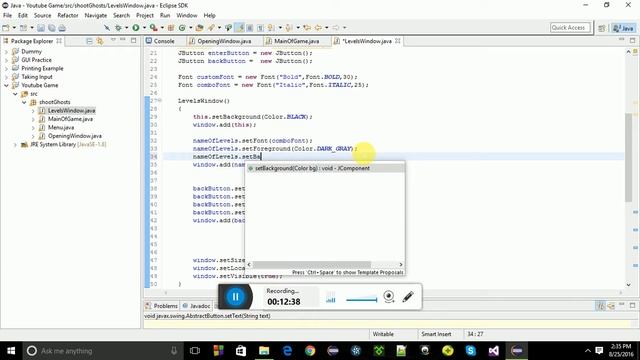Viewport: 640px width, 360px height.
Task: Open the Window menu
Action: (187, 15)
